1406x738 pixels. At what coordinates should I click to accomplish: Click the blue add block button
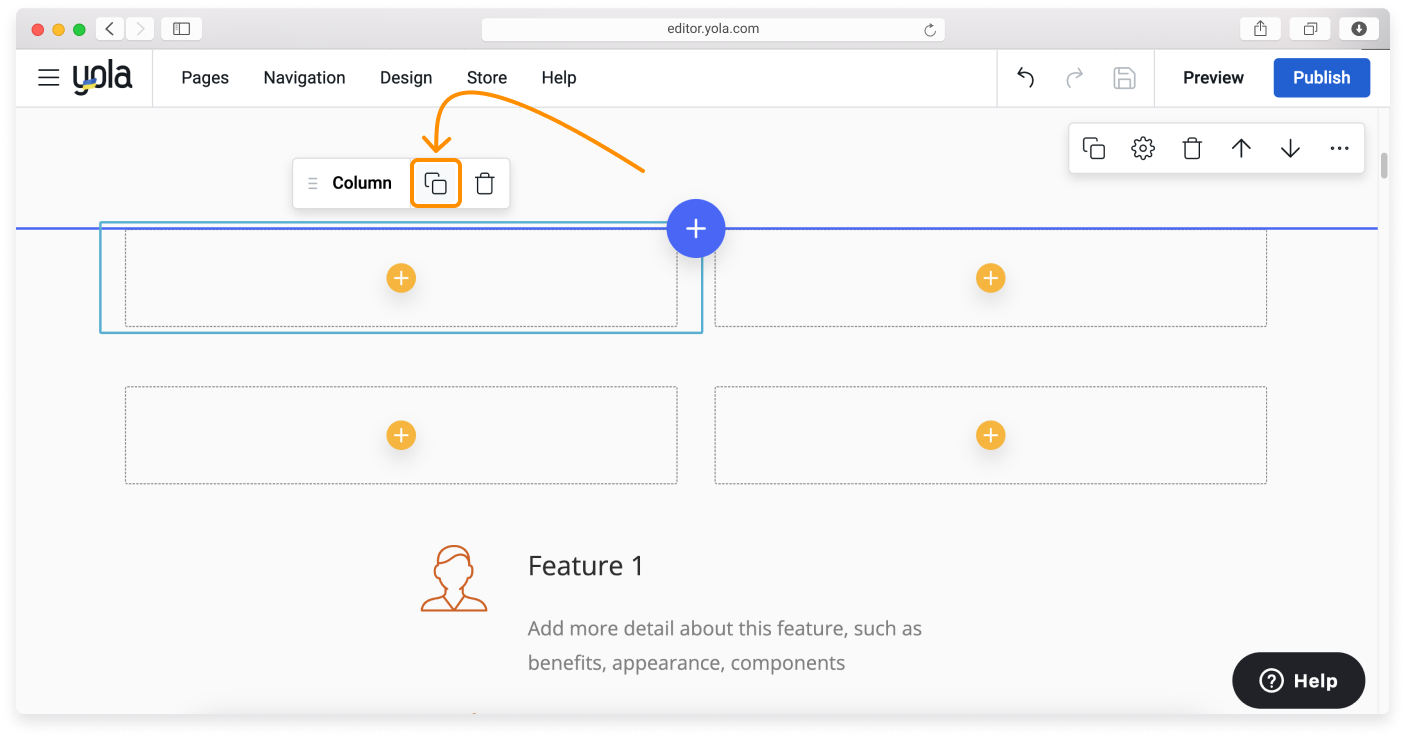click(x=695, y=229)
